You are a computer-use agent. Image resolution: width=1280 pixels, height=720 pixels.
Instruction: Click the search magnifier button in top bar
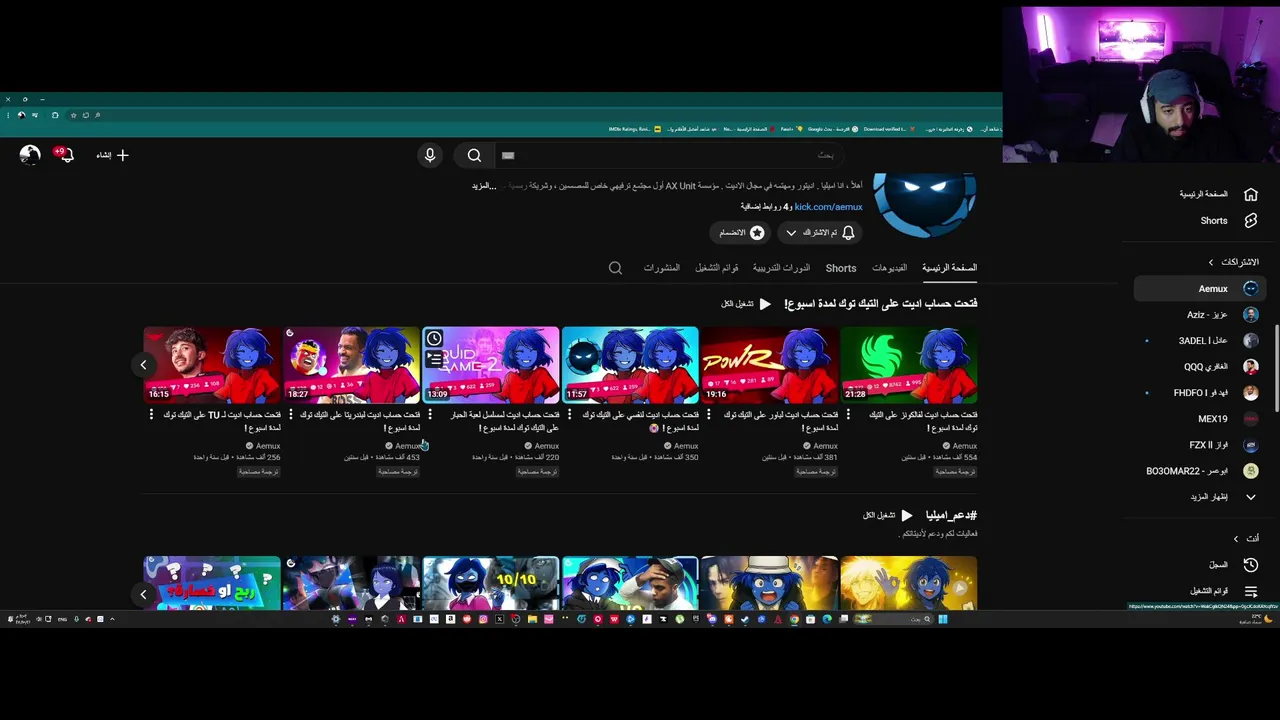click(474, 155)
